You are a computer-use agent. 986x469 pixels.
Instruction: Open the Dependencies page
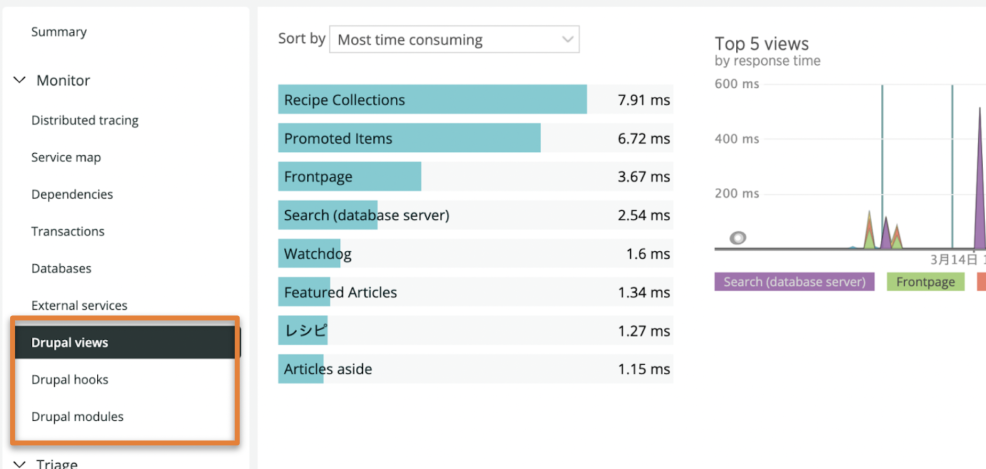pos(72,194)
